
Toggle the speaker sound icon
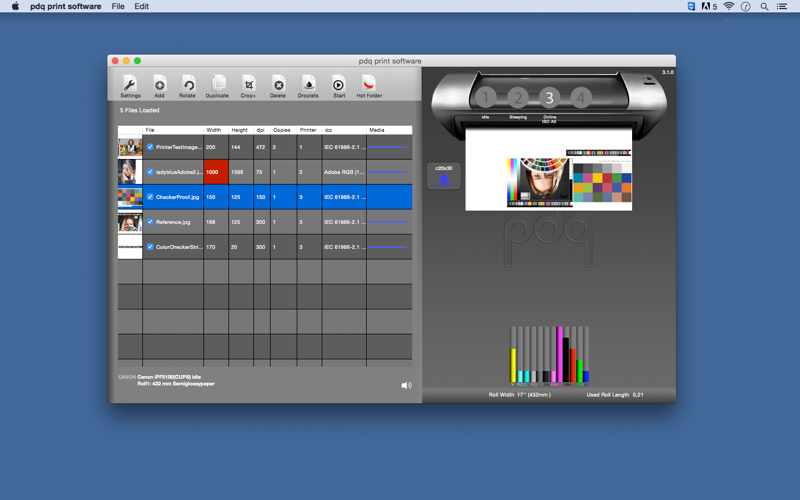click(x=406, y=385)
